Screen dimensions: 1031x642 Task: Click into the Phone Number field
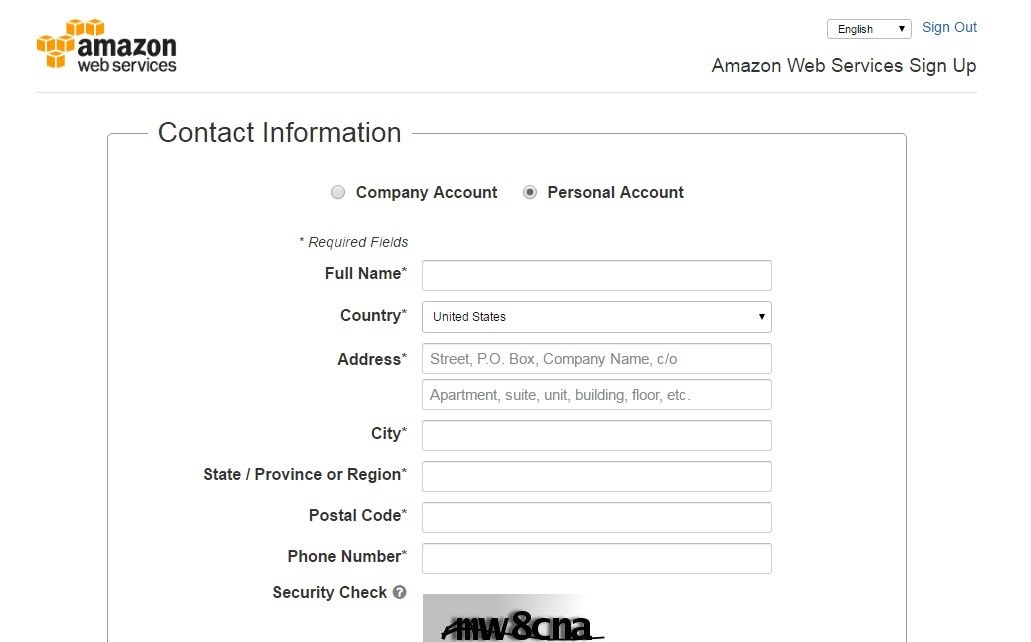(596, 558)
